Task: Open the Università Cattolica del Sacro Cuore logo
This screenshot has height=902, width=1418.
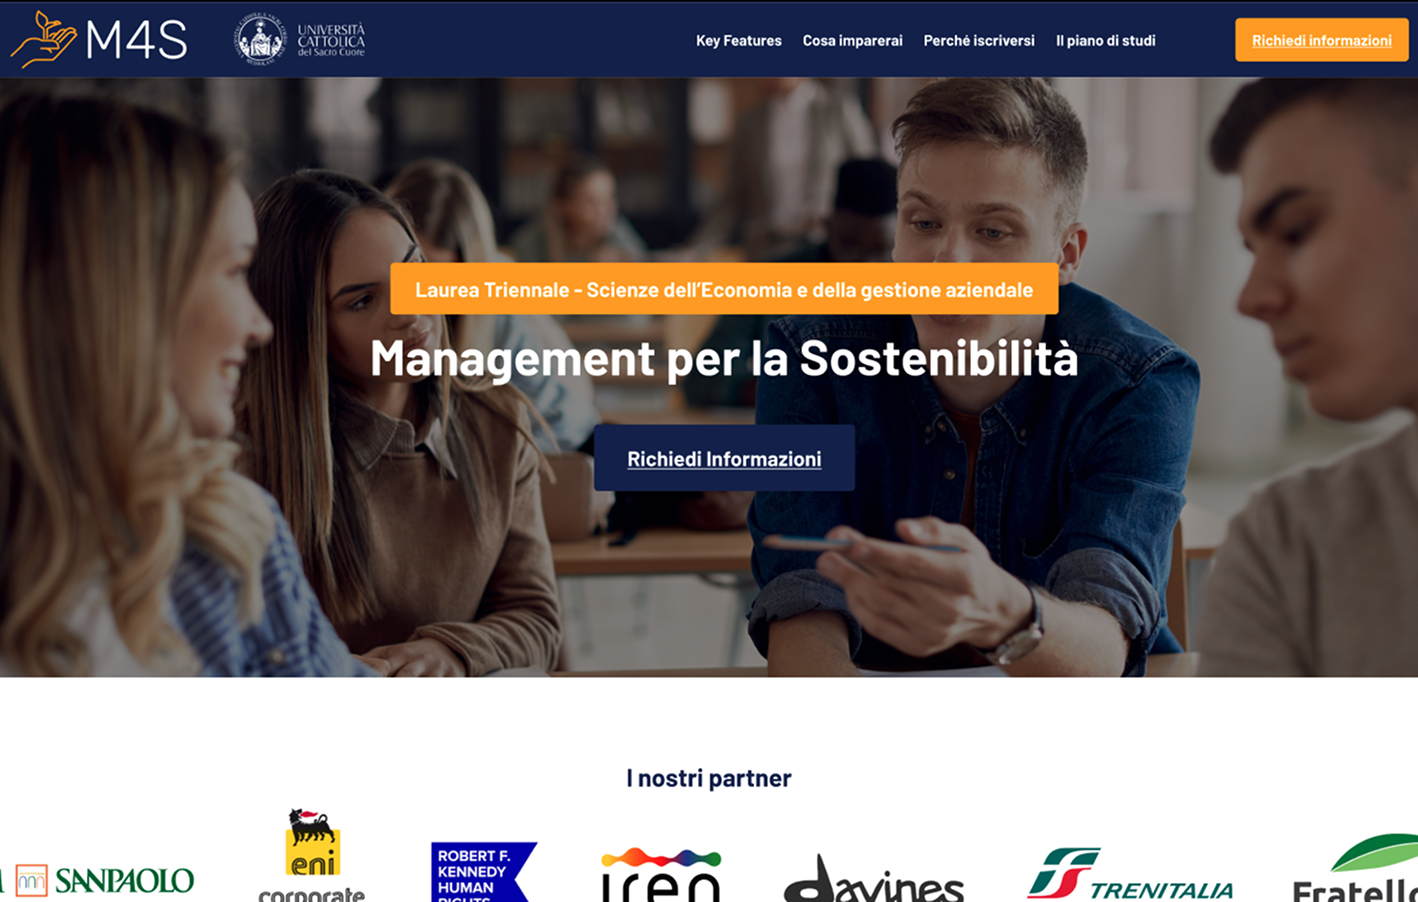Action: pos(300,40)
